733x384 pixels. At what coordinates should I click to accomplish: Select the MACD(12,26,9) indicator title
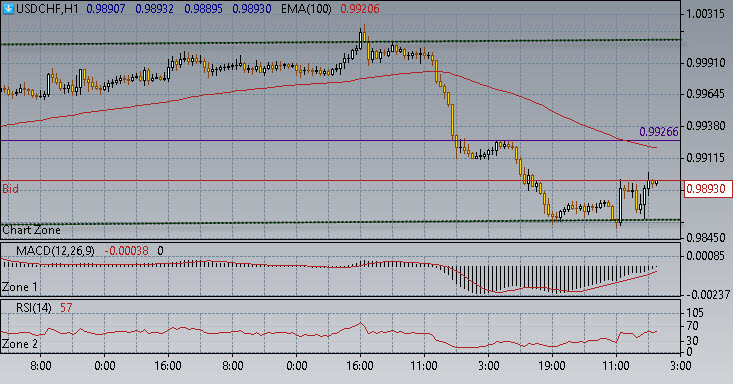tap(55, 251)
